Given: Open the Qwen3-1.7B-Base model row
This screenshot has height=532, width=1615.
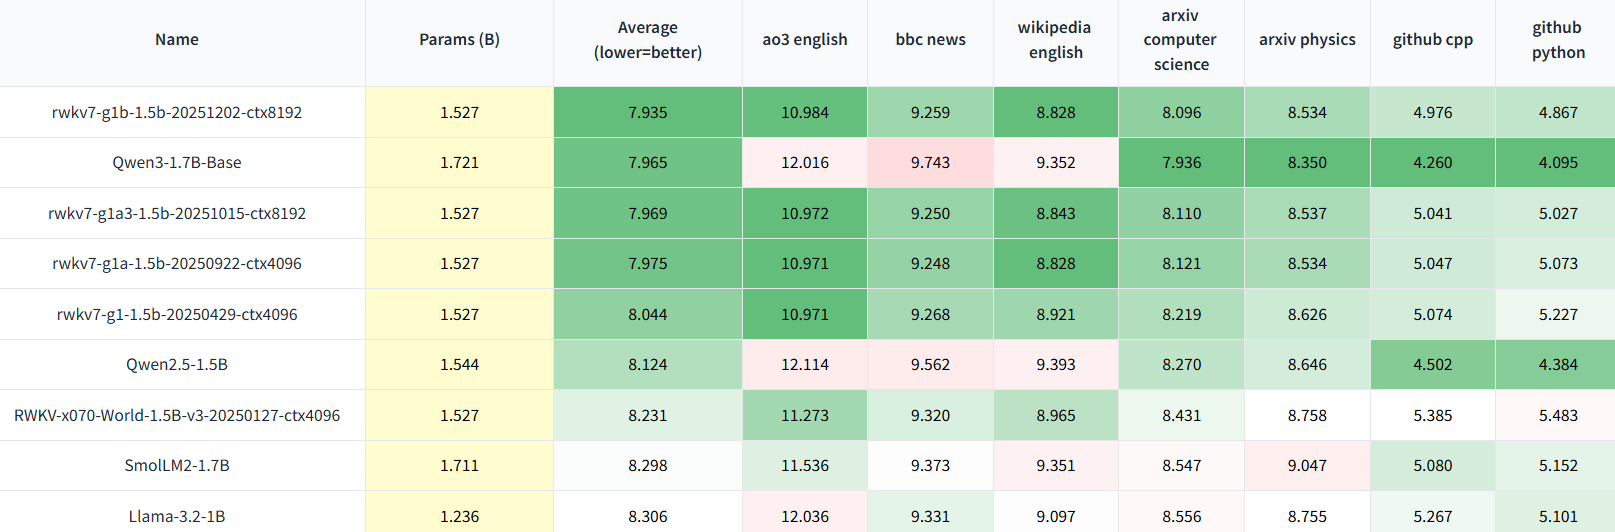Looking at the screenshot, I should click(177, 163).
